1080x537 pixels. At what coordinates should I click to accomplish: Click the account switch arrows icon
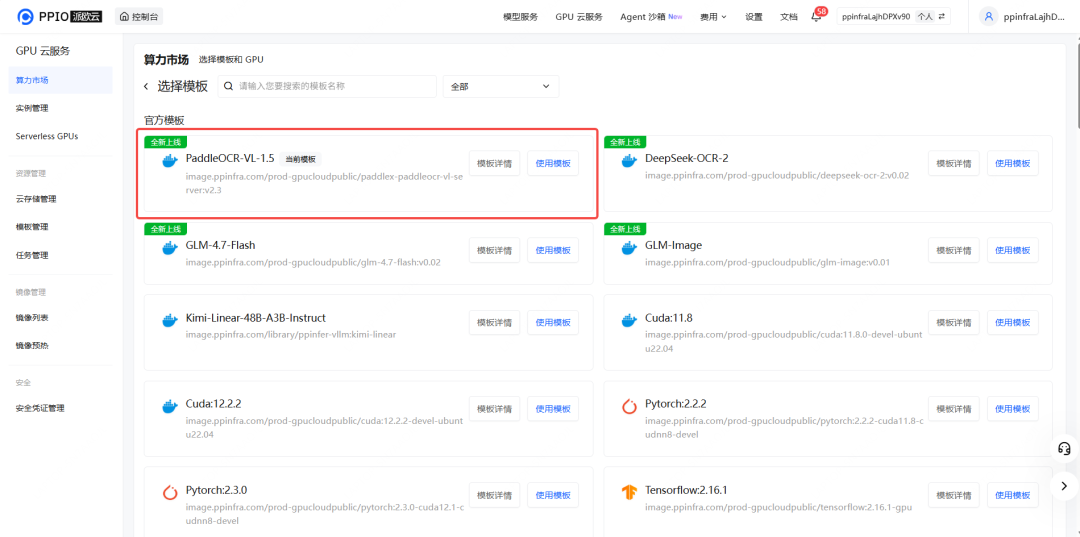[941, 17]
